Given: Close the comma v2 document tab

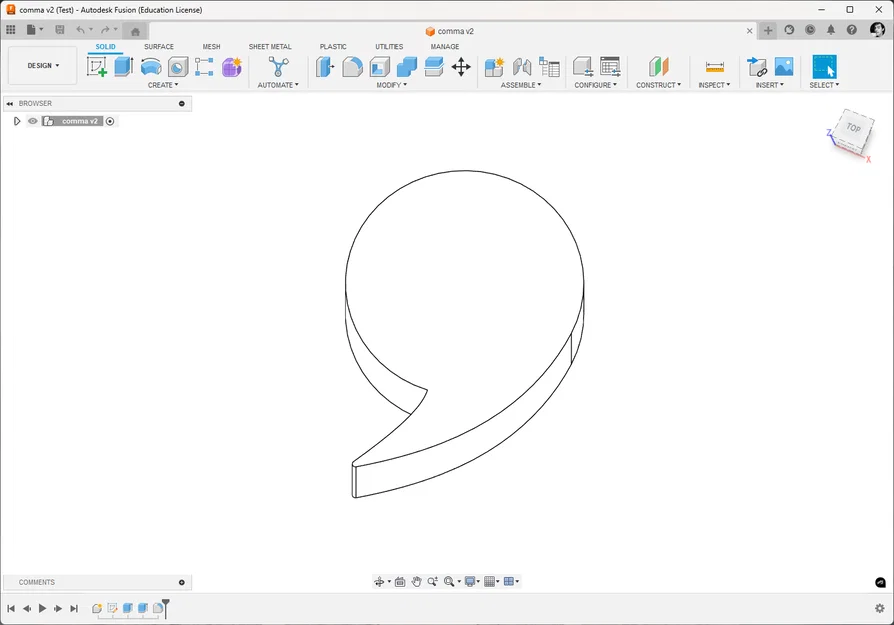Looking at the screenshot, I should point(750,31).
